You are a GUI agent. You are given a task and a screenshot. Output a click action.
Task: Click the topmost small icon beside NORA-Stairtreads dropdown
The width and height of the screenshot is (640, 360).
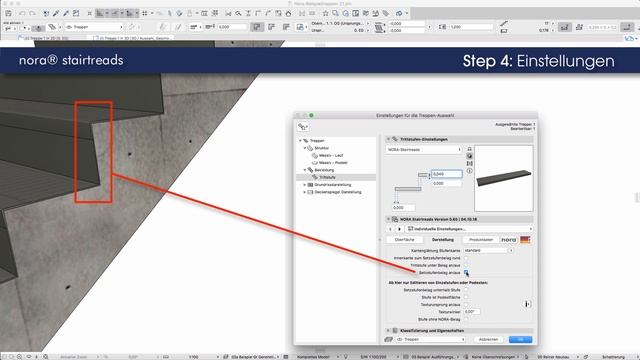(x=469, y=149)
